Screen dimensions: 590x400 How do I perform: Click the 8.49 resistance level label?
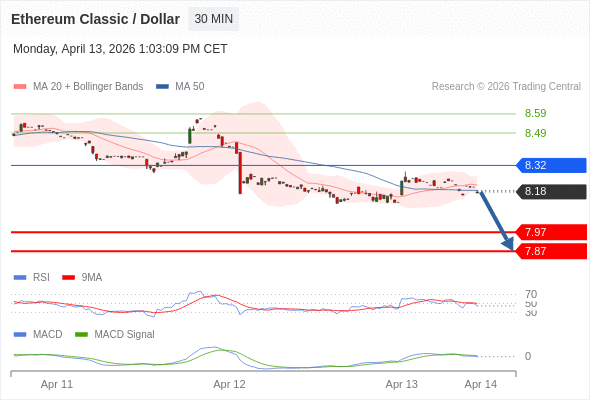coord(535,133)
